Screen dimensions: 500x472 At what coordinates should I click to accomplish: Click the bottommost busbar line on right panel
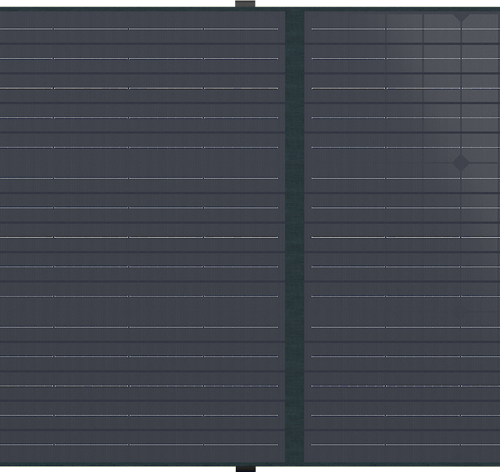click(x=406, y=444)
